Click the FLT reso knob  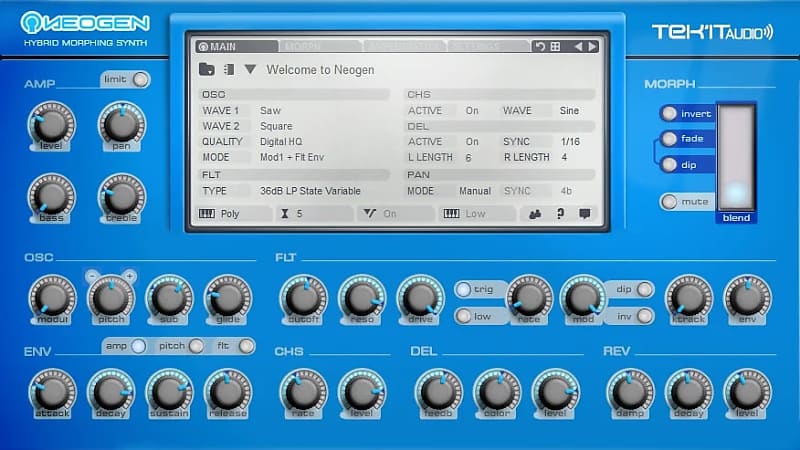pyautogui.click(x=362, y=298)
